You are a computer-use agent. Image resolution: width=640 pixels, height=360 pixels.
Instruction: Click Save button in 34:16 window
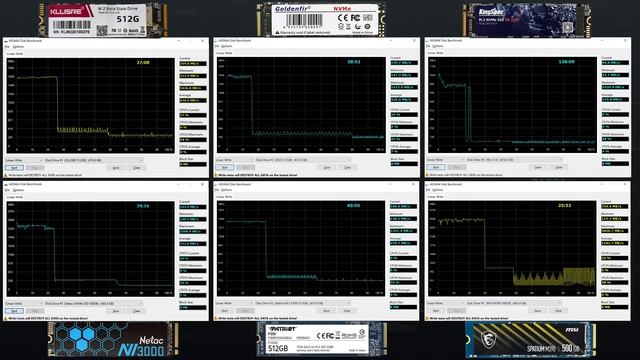(116, 311)
